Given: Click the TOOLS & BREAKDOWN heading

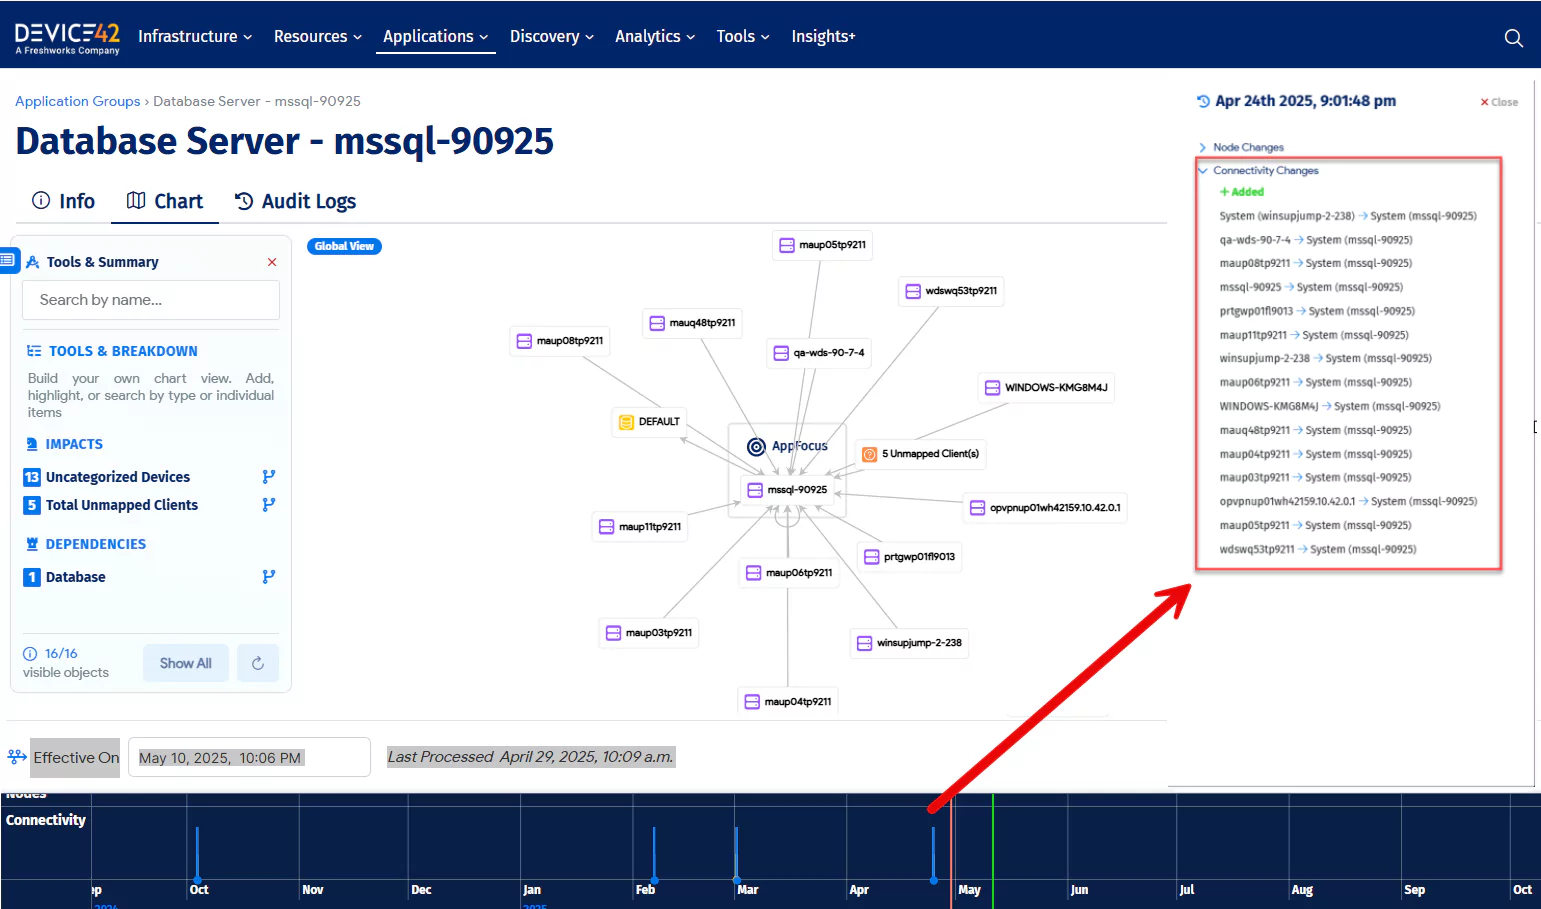Looking at the screenshot, I should (123, 351).
